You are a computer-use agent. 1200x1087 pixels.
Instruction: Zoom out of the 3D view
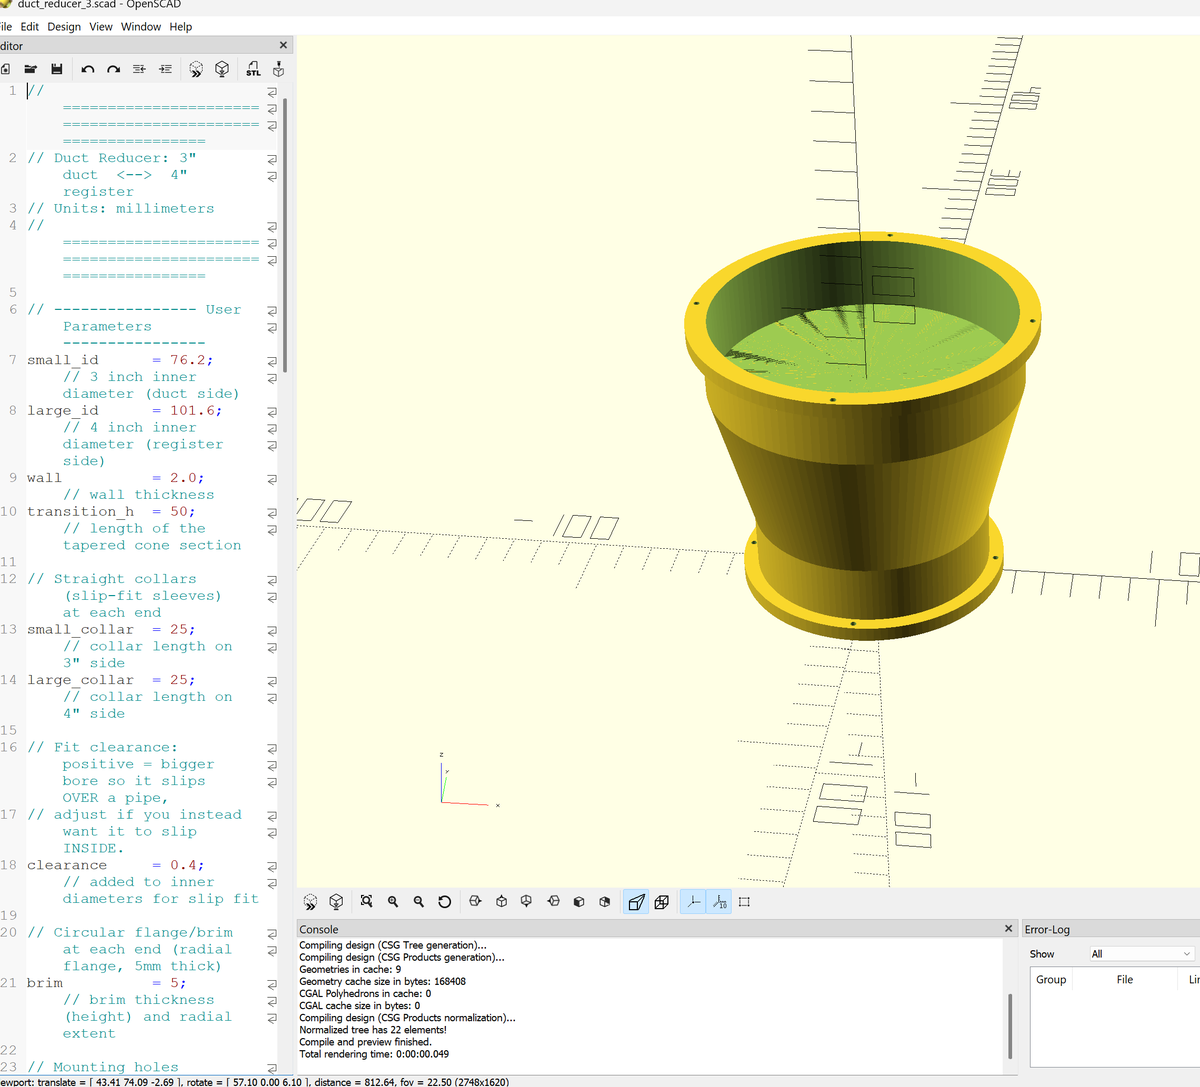point(419,902)
